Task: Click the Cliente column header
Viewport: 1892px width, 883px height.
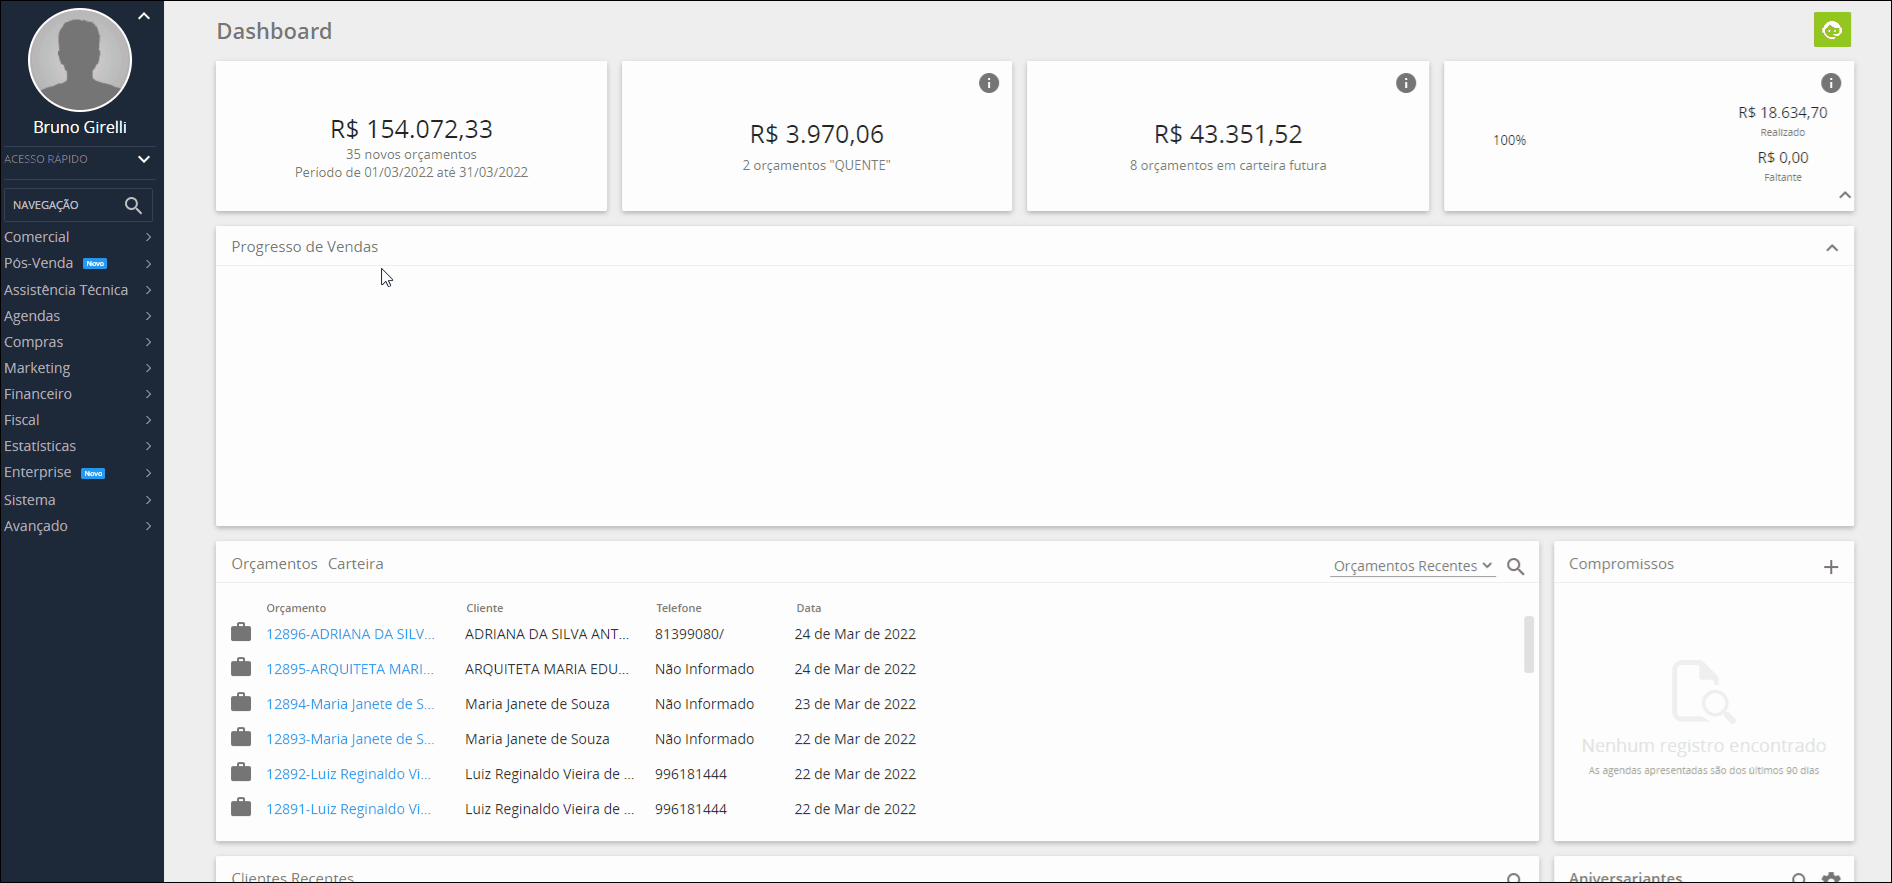Action: (x=485, y=608)
